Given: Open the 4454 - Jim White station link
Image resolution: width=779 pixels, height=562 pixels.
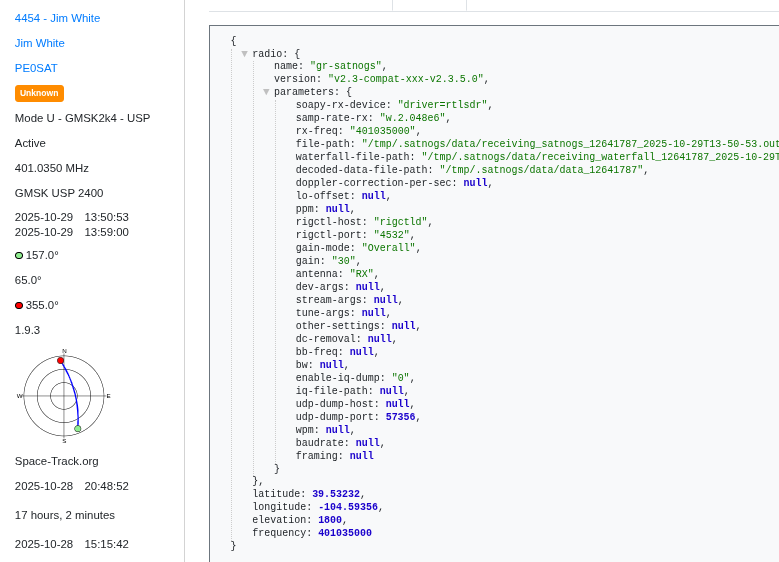Looking at the screenshot, I should point(57,18).
